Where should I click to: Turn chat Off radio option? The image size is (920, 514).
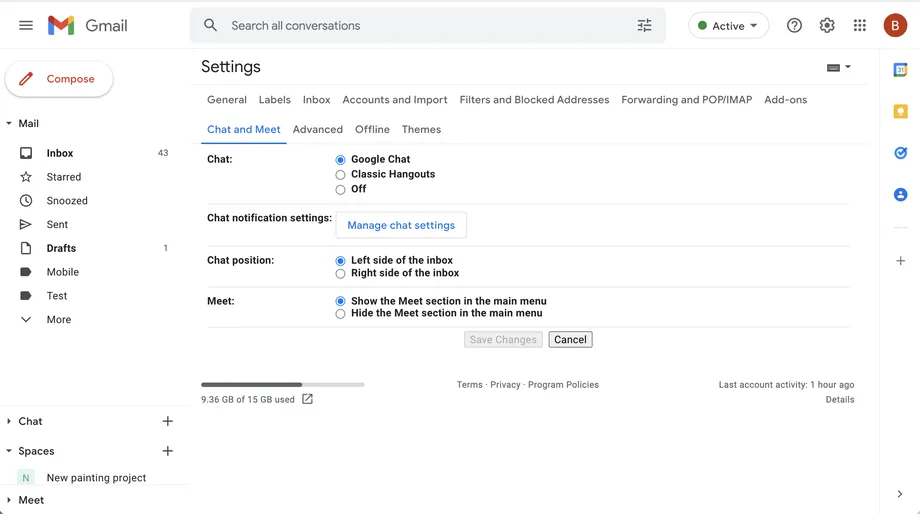point(340,190)
